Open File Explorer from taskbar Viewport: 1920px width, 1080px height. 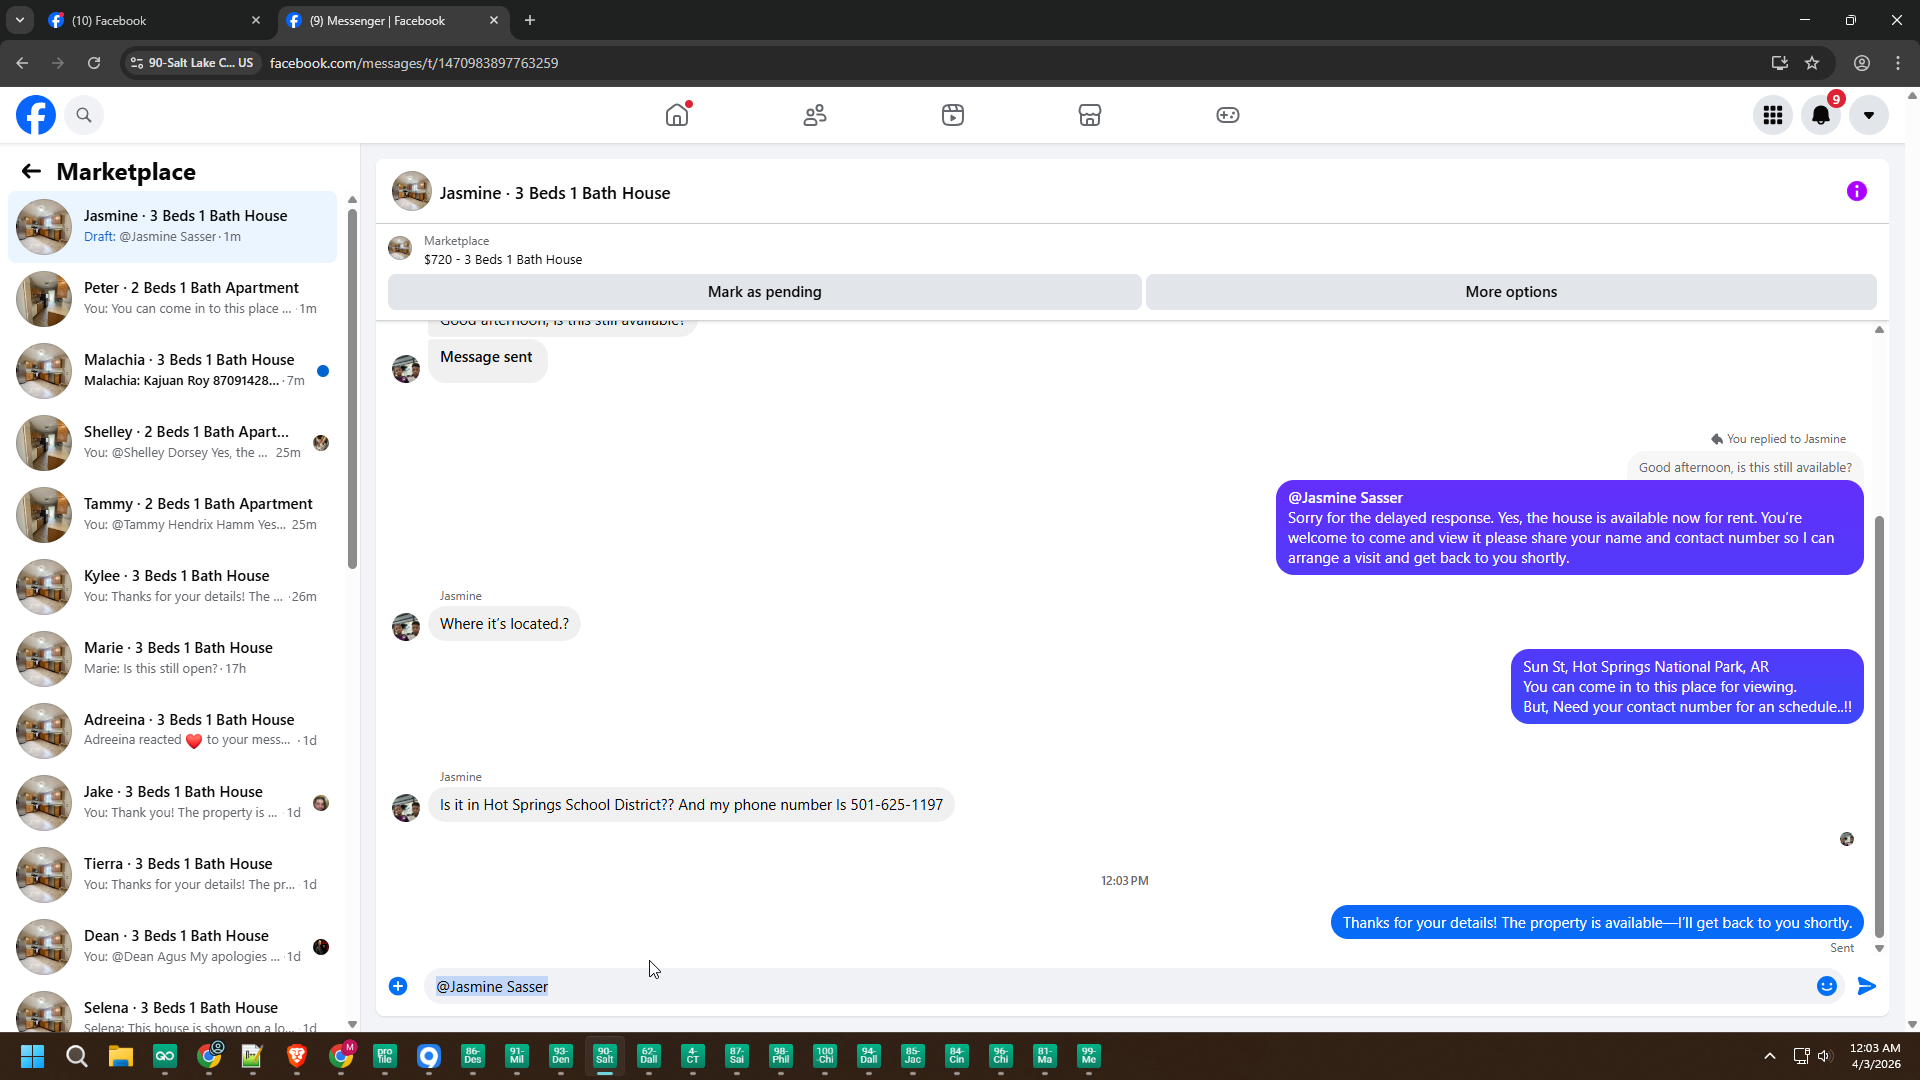point(121,1056)
